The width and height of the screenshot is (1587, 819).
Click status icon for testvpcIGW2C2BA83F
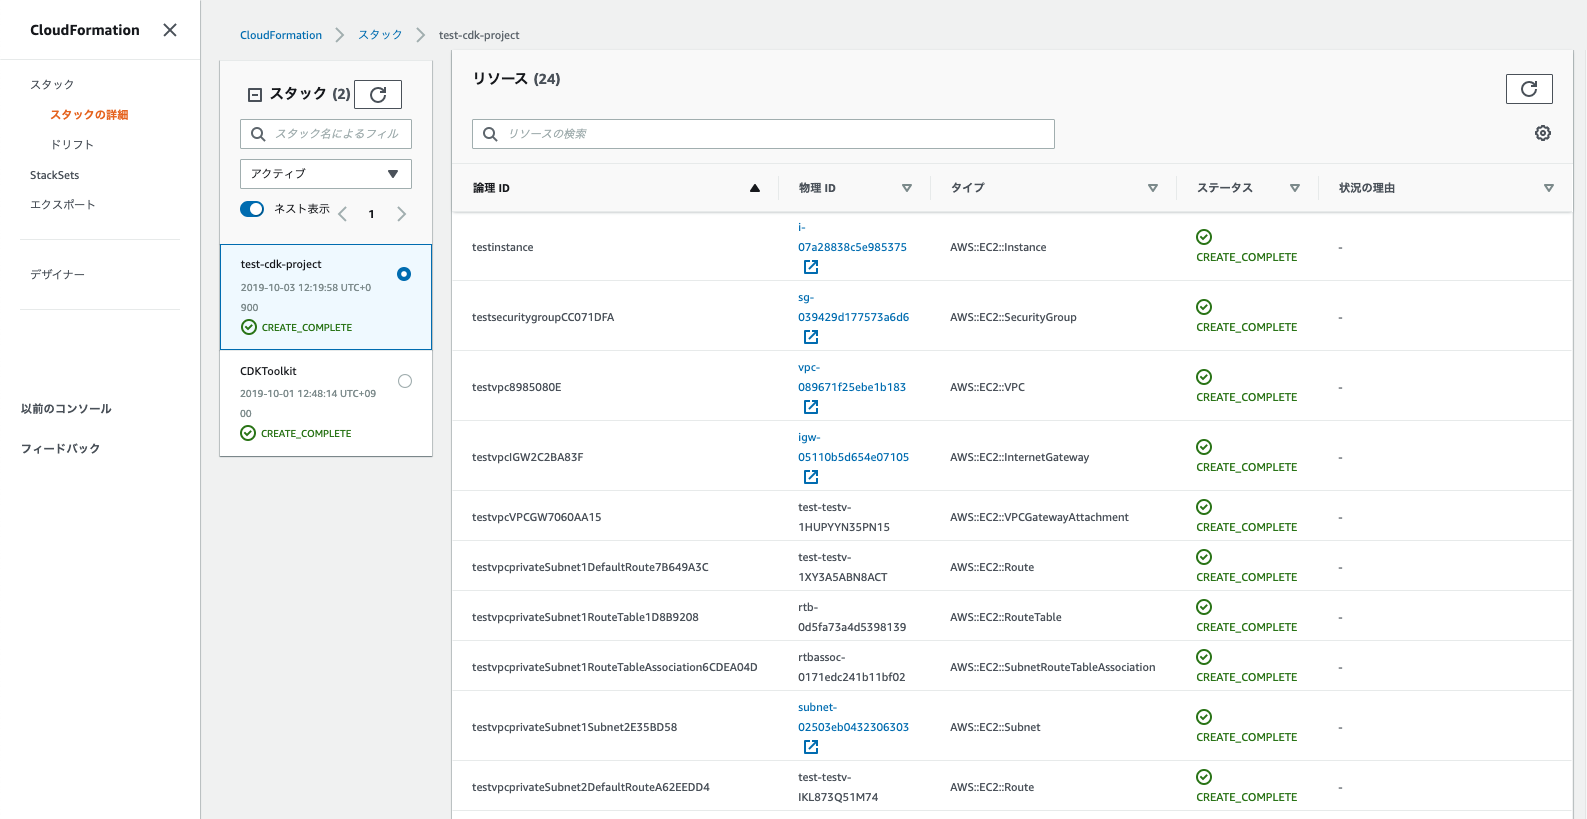point(1204,447)
